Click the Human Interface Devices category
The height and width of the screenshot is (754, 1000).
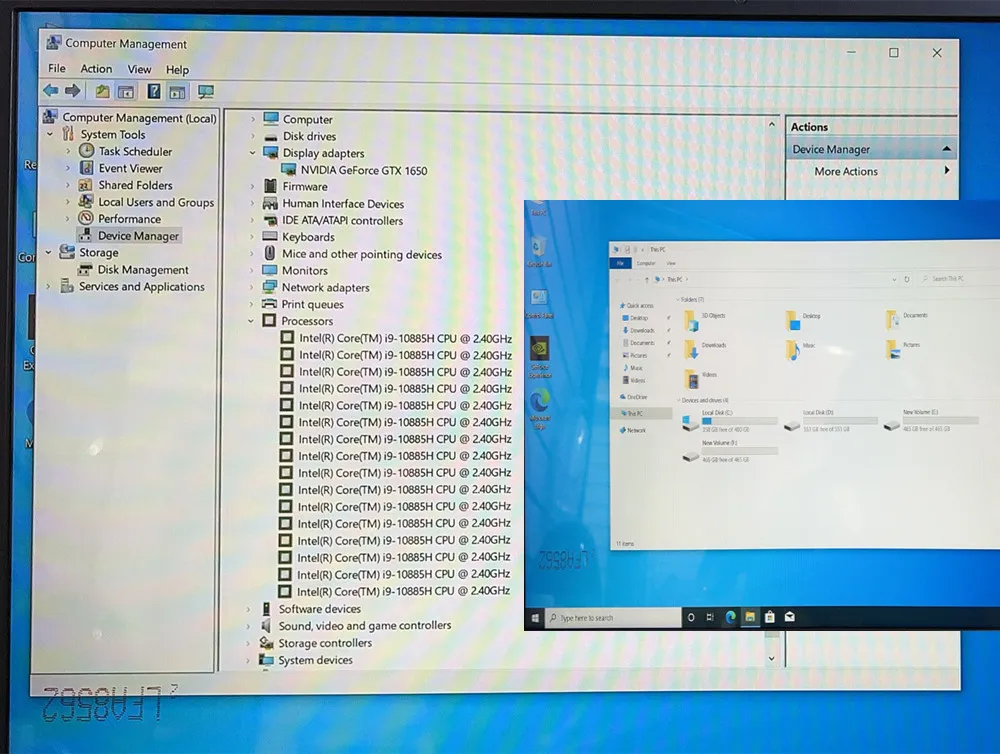[343, 203]
